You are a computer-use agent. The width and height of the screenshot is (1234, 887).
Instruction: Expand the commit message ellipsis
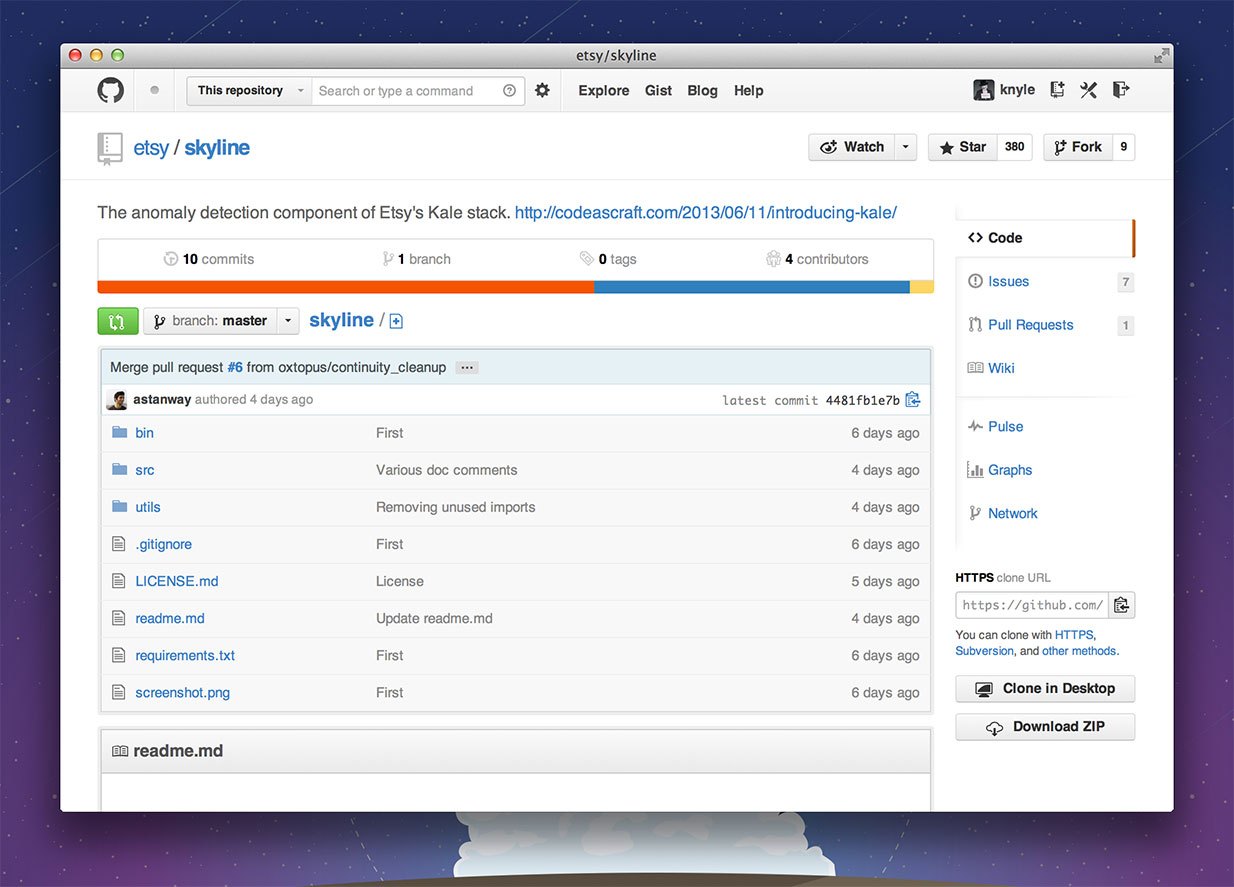466,367
